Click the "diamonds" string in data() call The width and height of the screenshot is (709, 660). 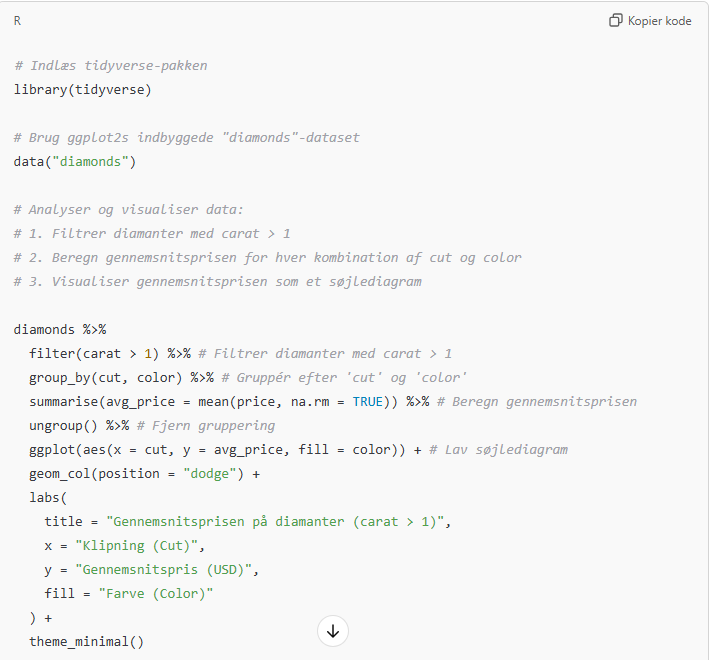point(94,162)
